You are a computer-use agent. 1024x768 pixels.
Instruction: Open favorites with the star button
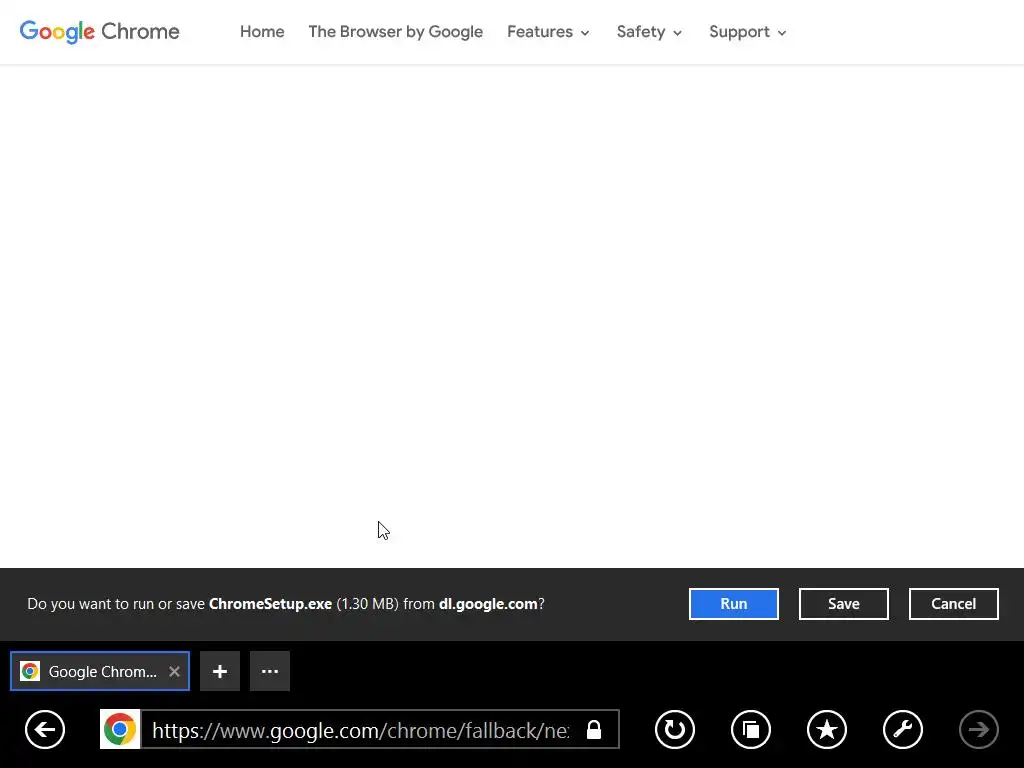click(827, 729)
